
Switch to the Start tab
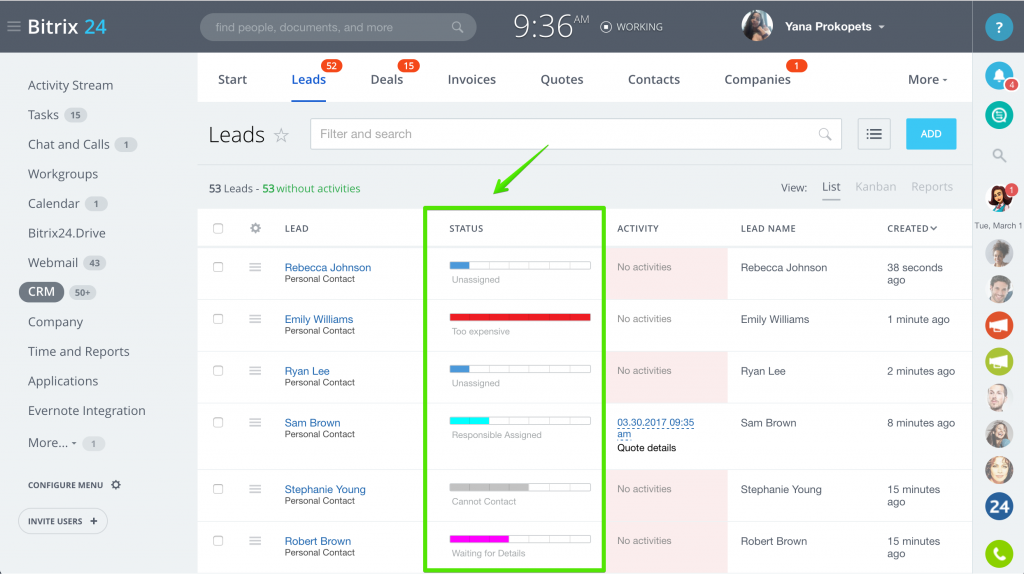[232, 80]
